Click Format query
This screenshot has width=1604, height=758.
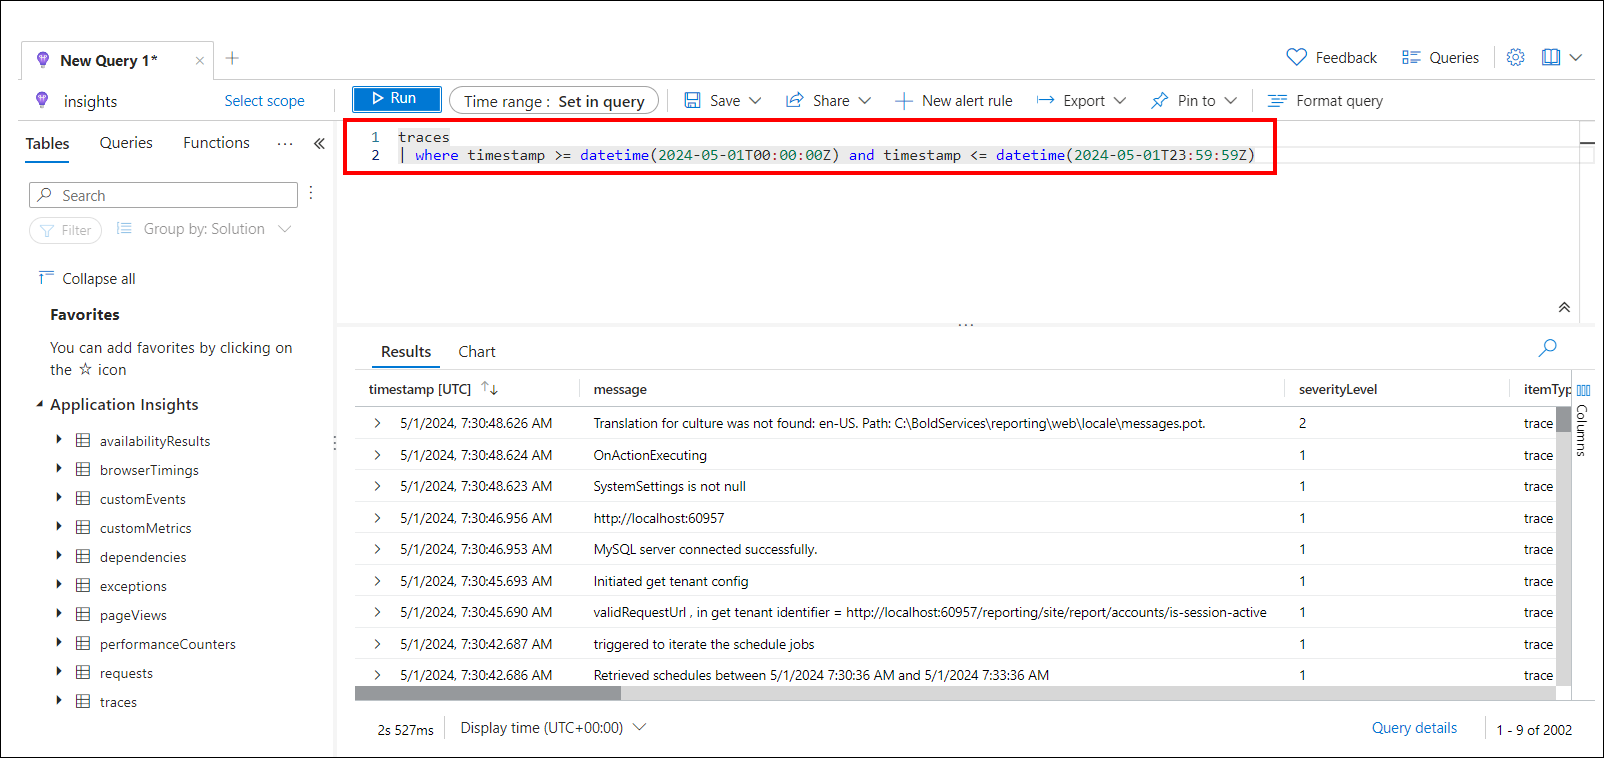coord(1325,101)
